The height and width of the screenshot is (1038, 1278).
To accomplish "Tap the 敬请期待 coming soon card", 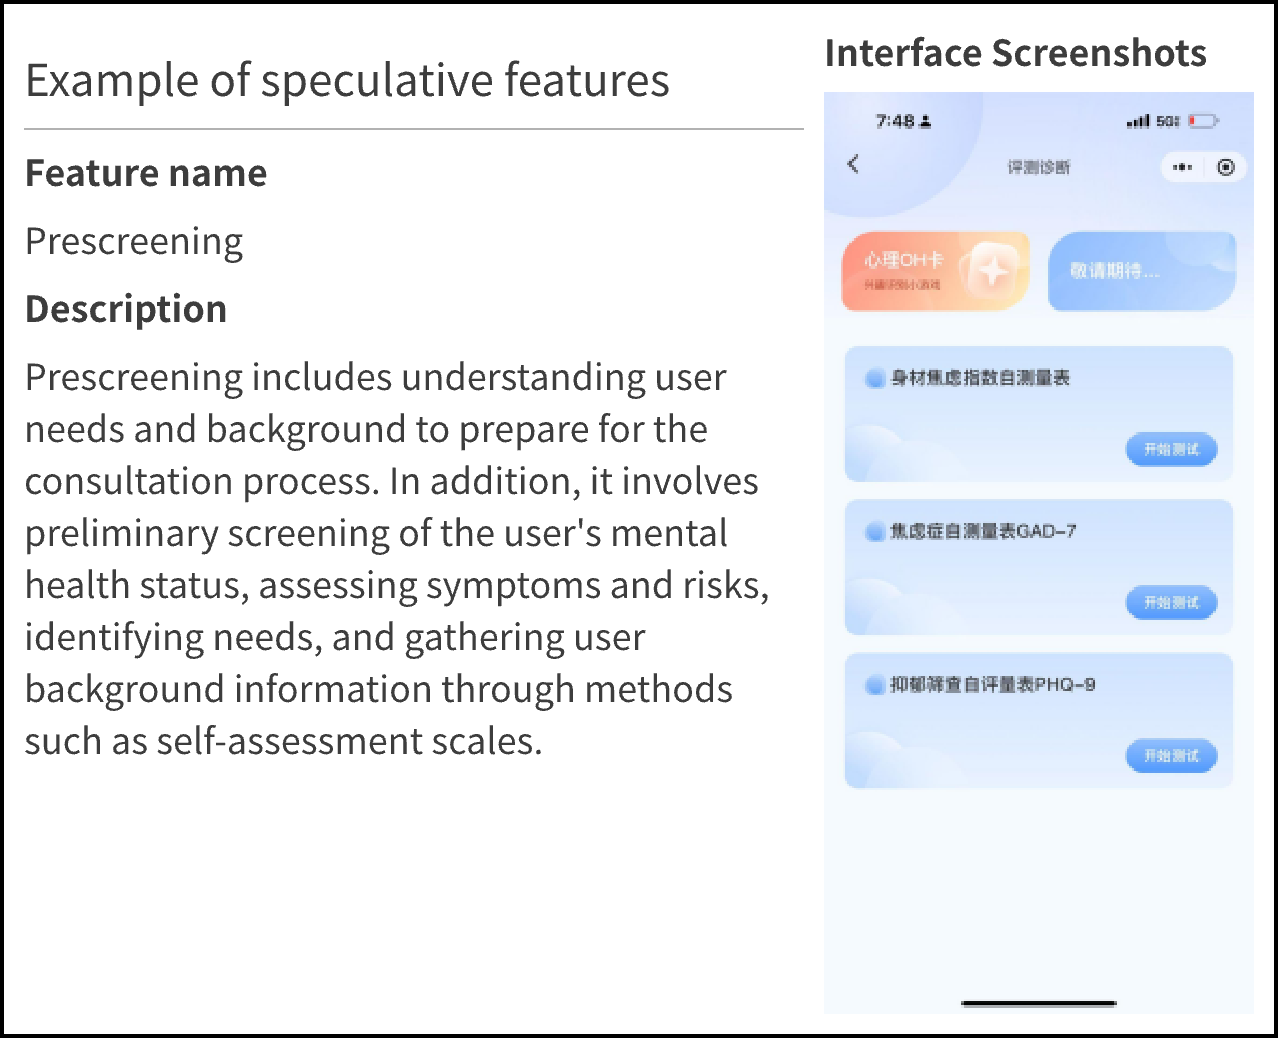I will pyautogui.click(x=1141, y=271).
